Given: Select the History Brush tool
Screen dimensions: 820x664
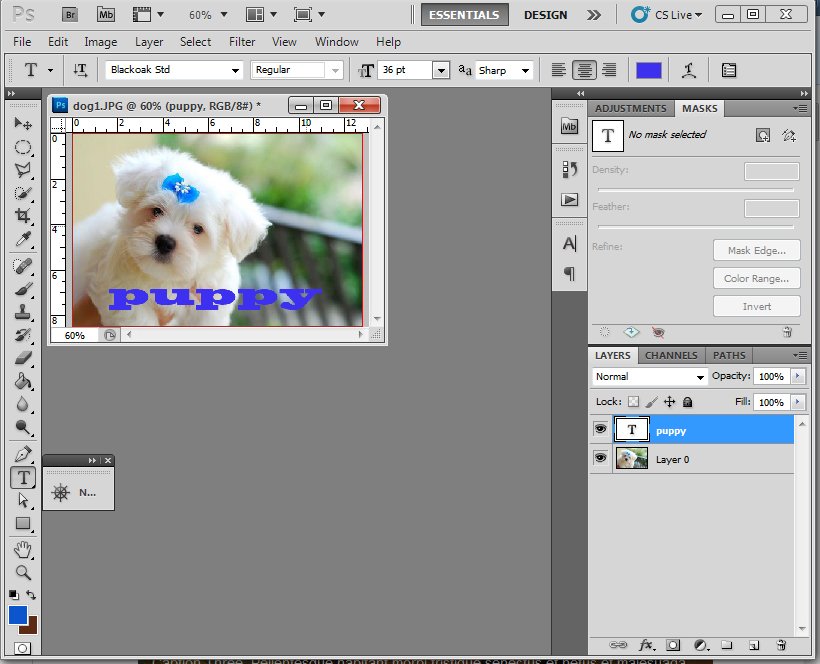Looking at the screenshot, I should click(22, 335).
